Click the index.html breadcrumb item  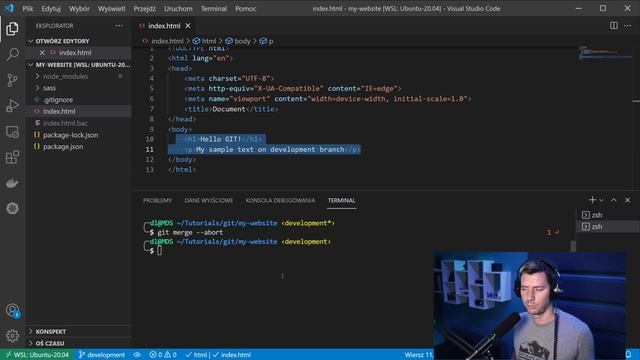[x=163, y=41]
